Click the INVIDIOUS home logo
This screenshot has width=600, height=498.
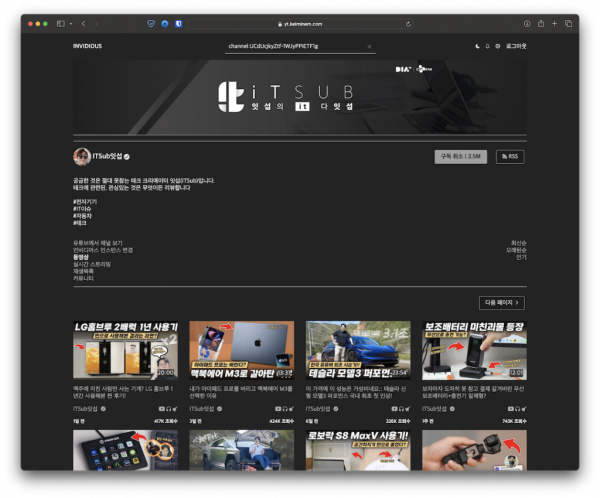[x=87, y=46]
